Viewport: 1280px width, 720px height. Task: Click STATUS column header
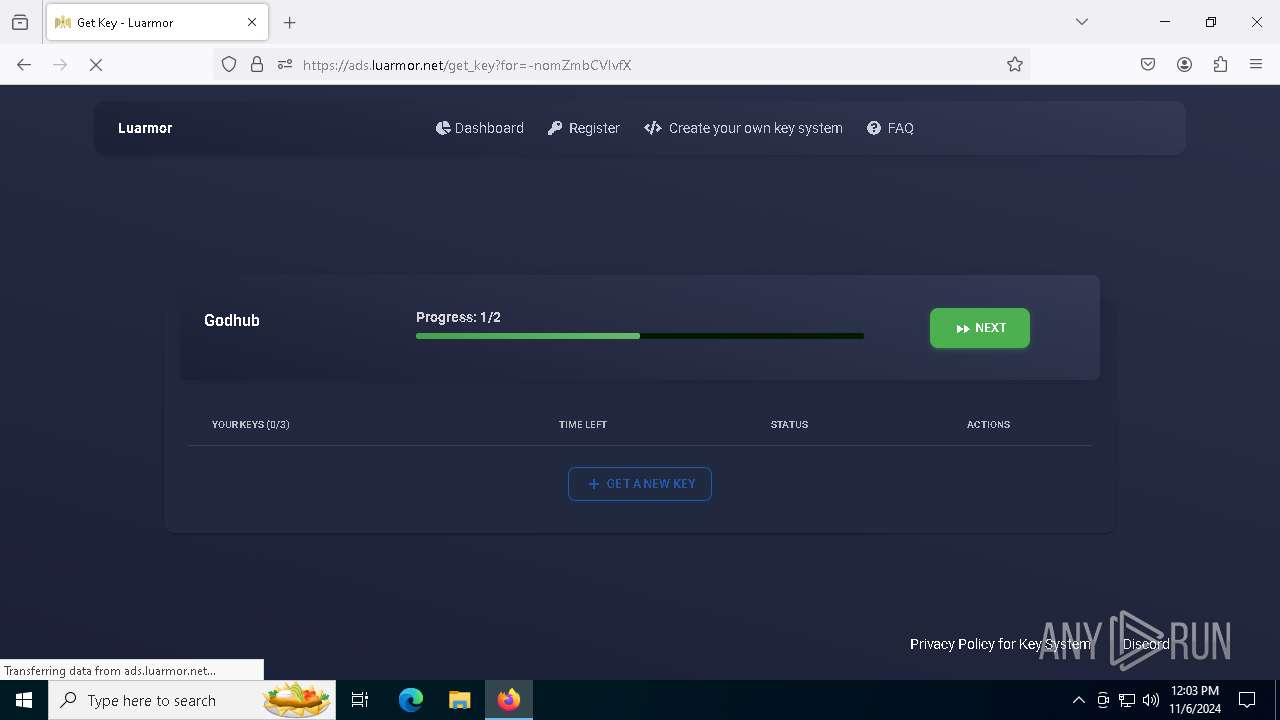pos(789,425)
